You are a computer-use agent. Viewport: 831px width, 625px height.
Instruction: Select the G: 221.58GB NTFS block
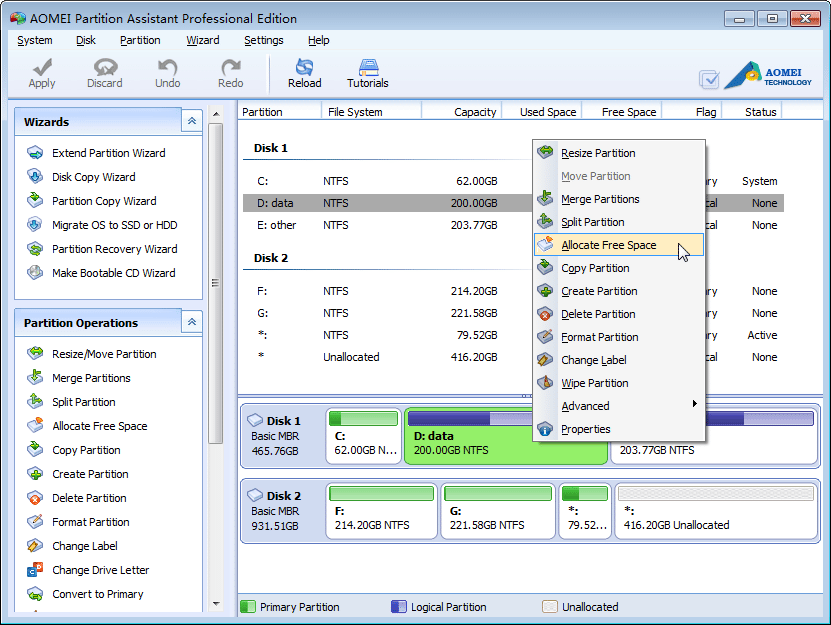click(x=498, y=511)
